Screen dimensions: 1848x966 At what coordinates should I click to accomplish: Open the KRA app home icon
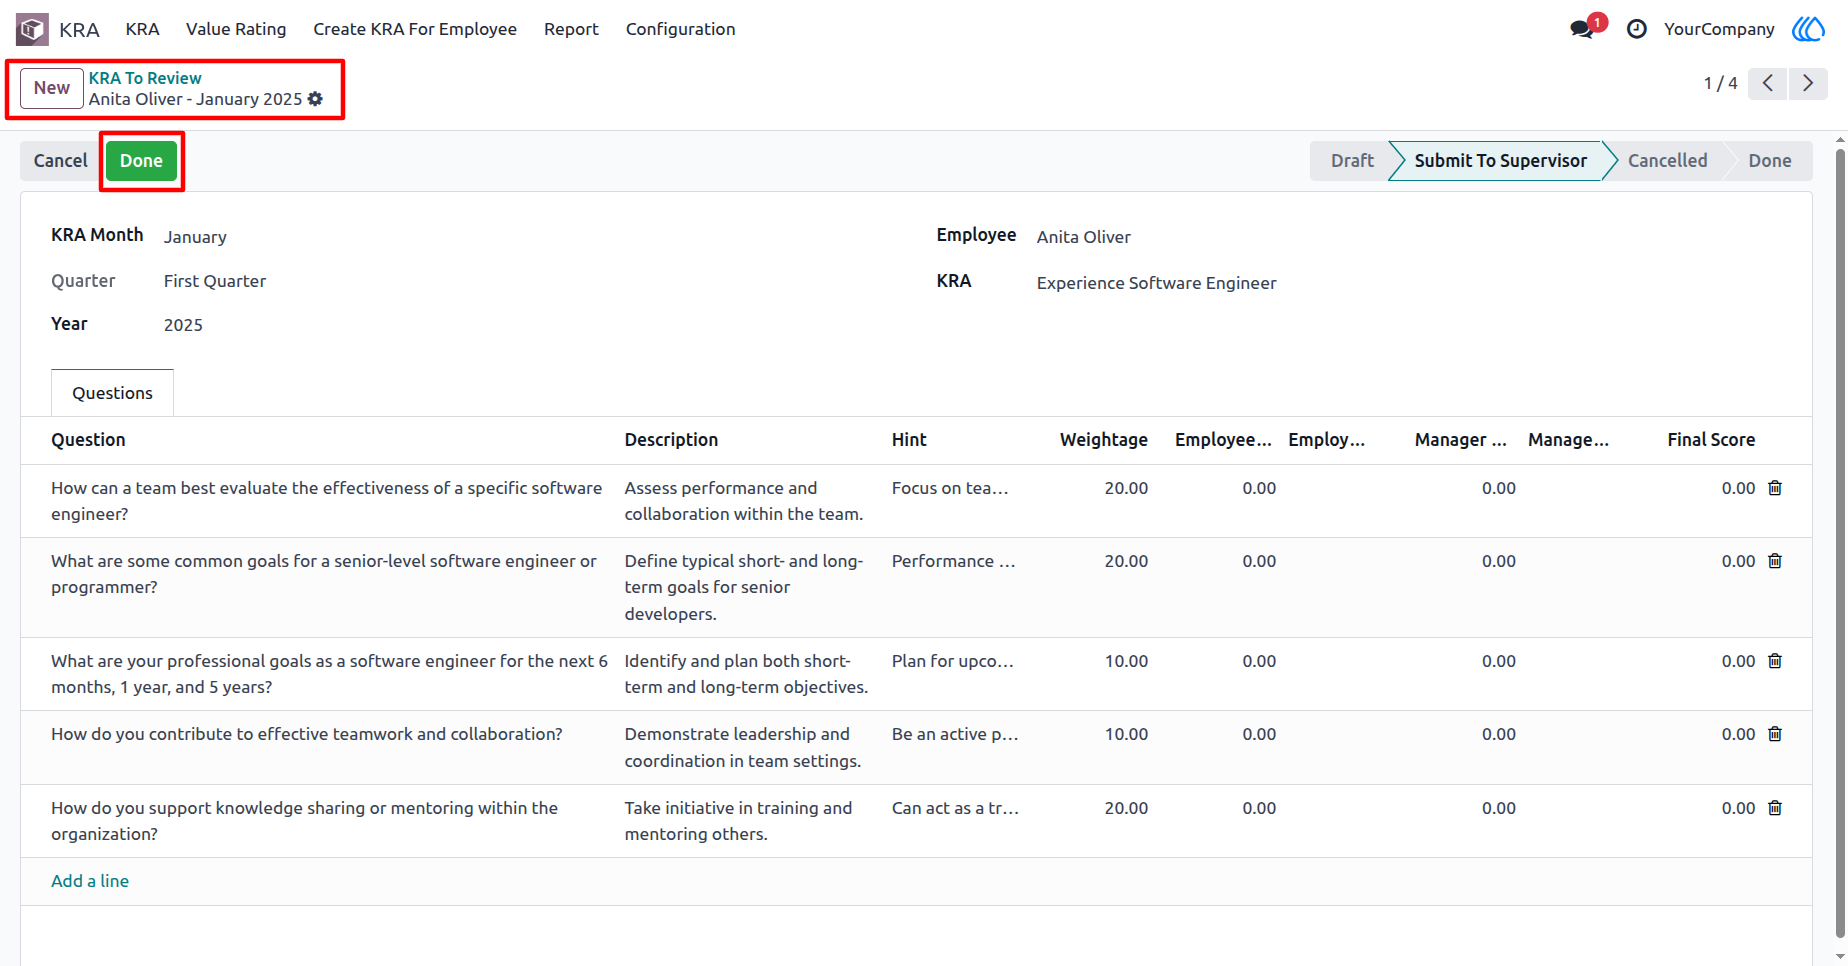tap(32, 29)
